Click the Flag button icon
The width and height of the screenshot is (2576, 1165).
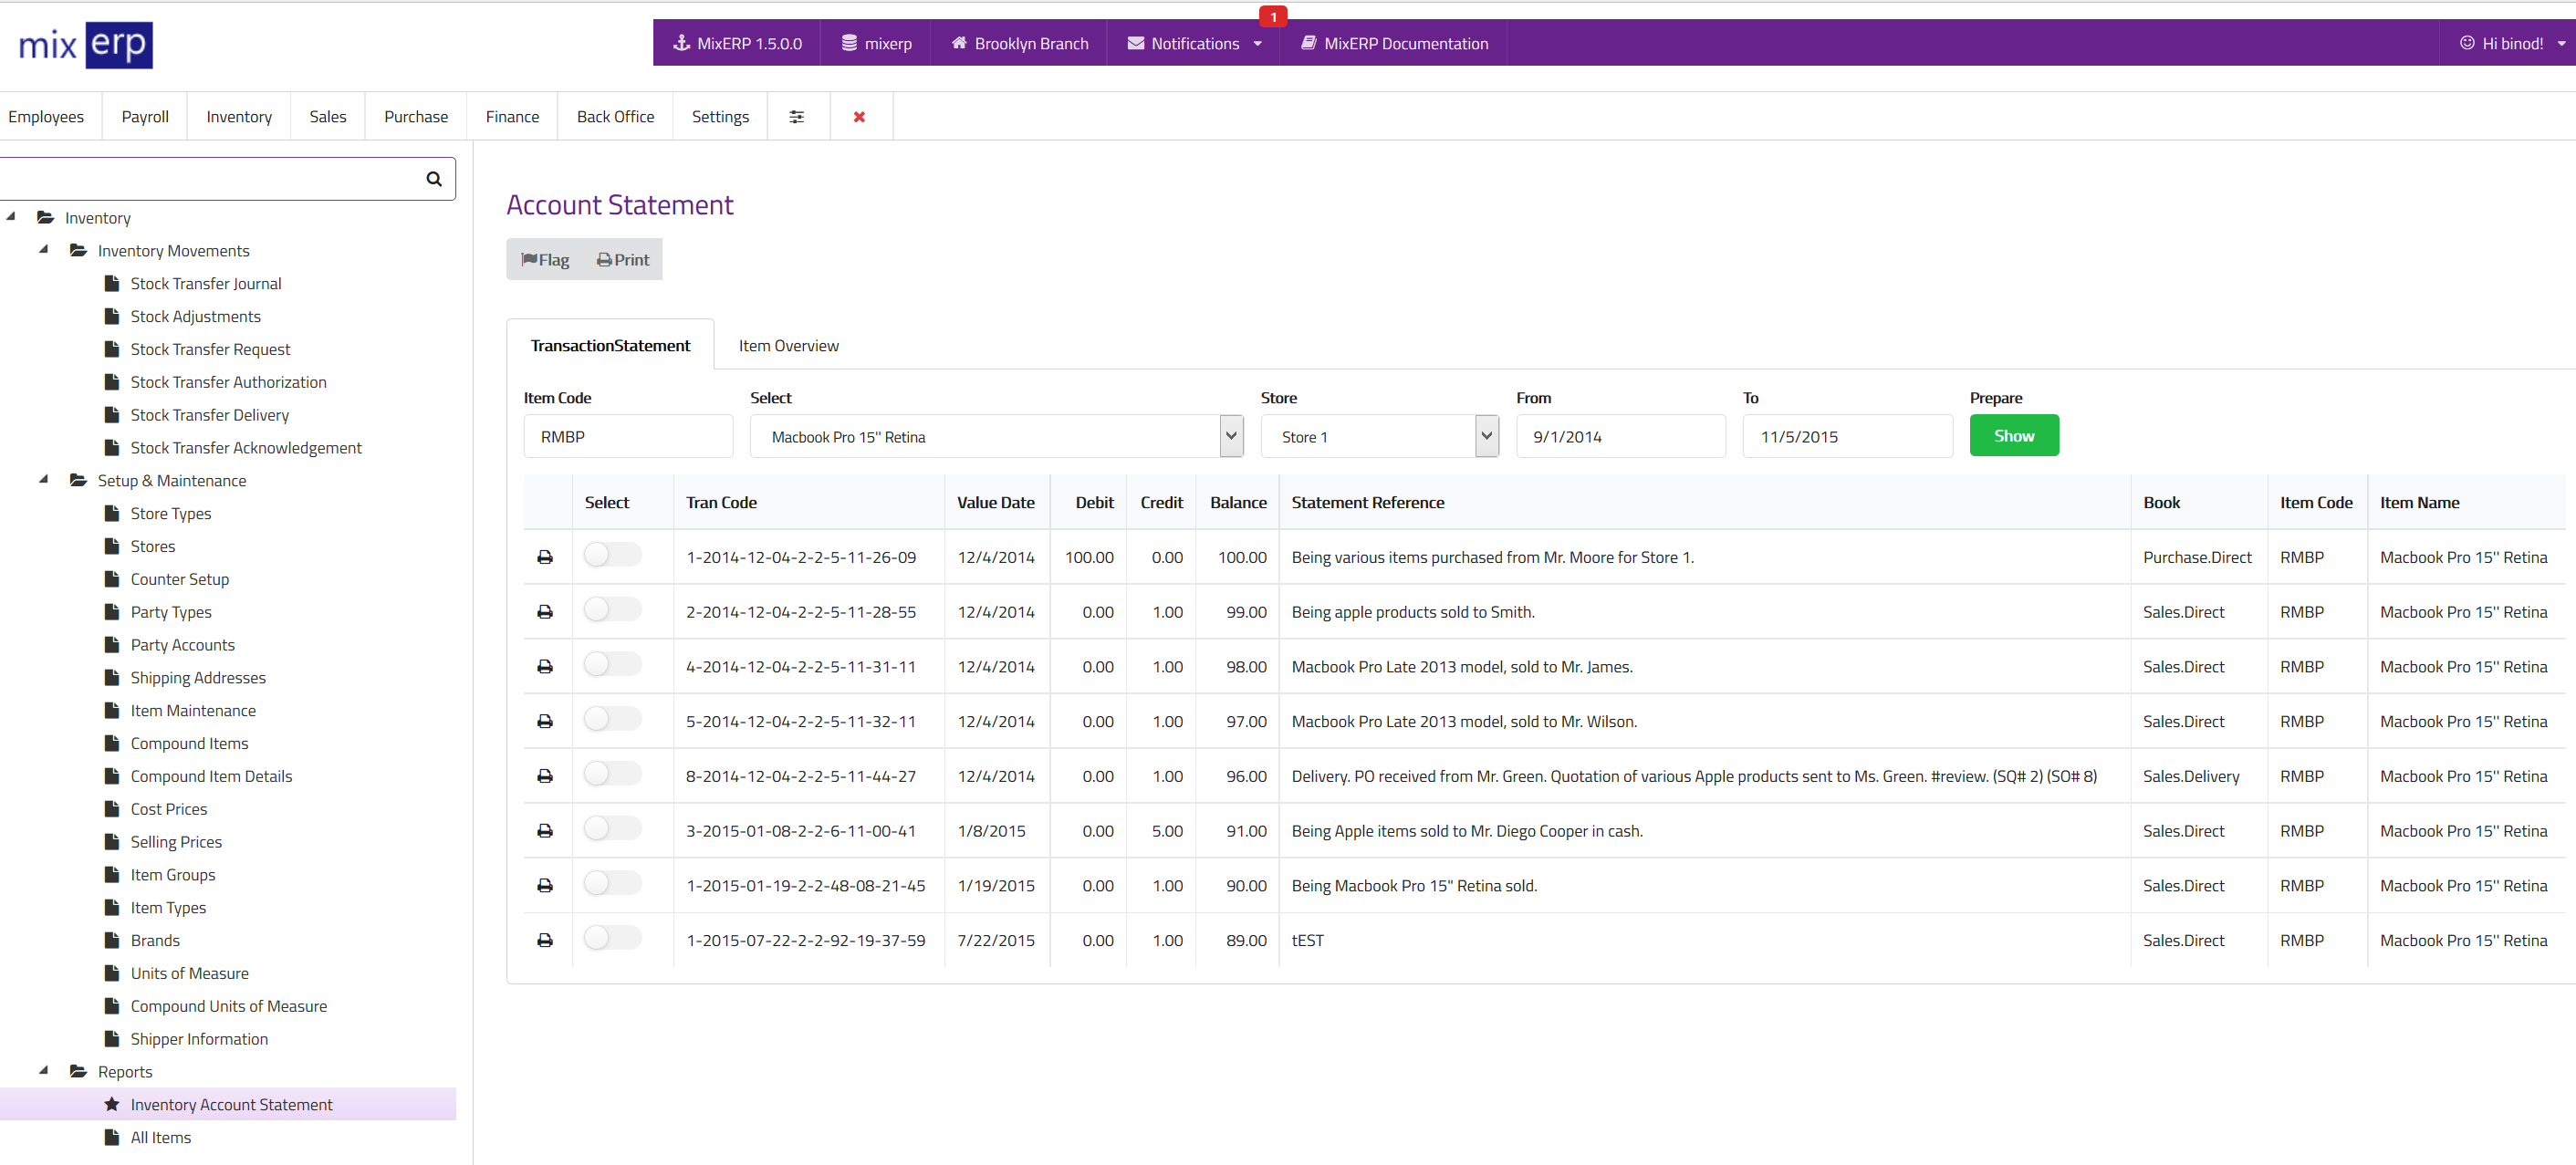[545, 260]
